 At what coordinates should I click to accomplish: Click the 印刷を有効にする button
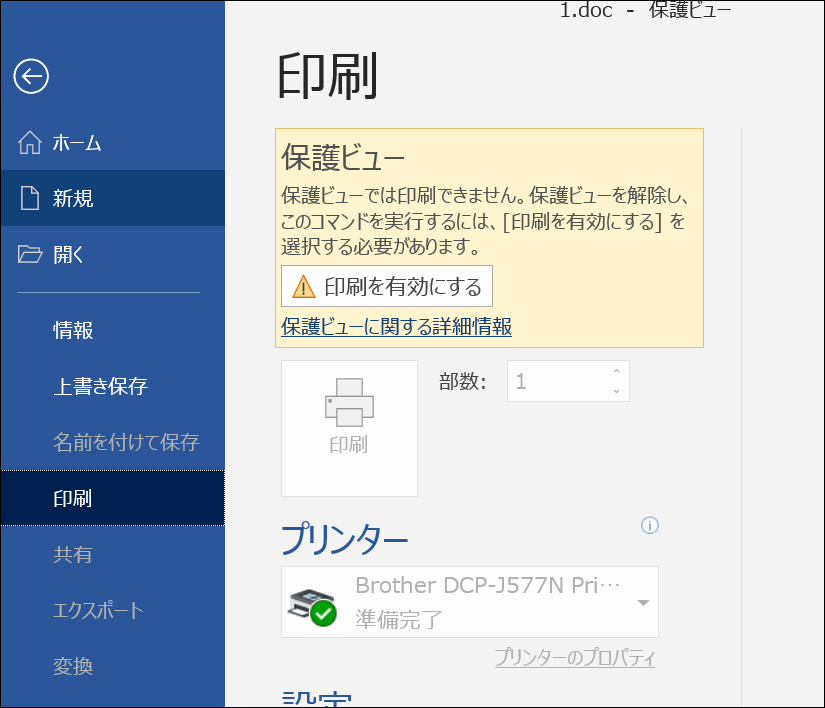point(387,287)
